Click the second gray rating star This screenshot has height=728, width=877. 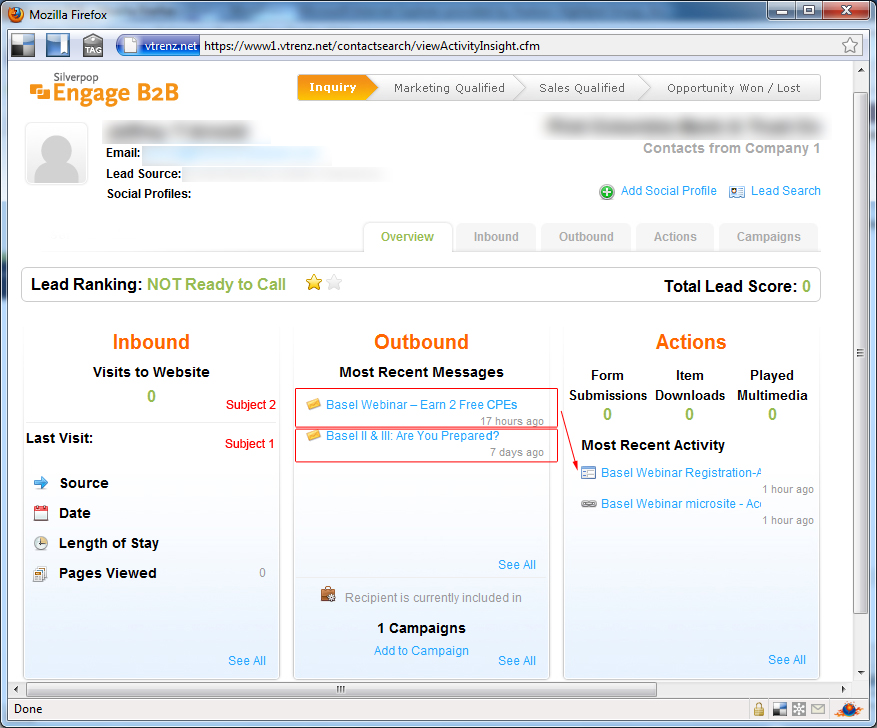pos(334,283)
